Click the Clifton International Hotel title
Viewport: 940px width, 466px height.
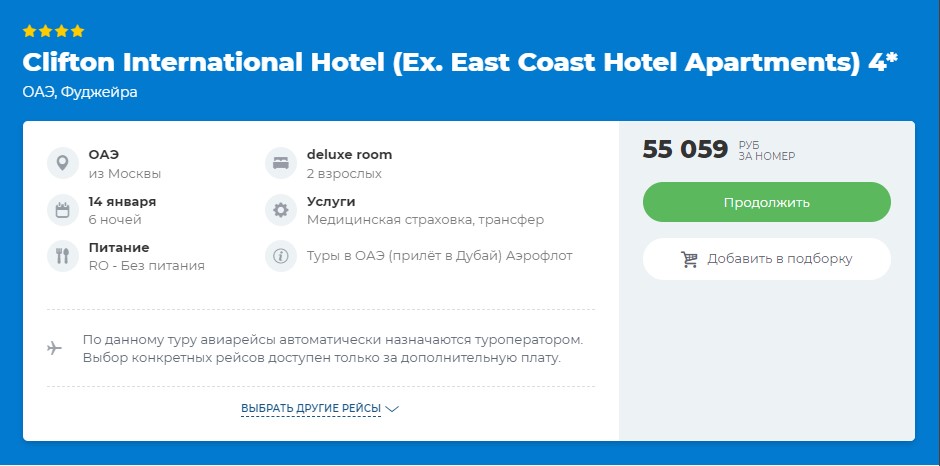(x=460, y=62)
